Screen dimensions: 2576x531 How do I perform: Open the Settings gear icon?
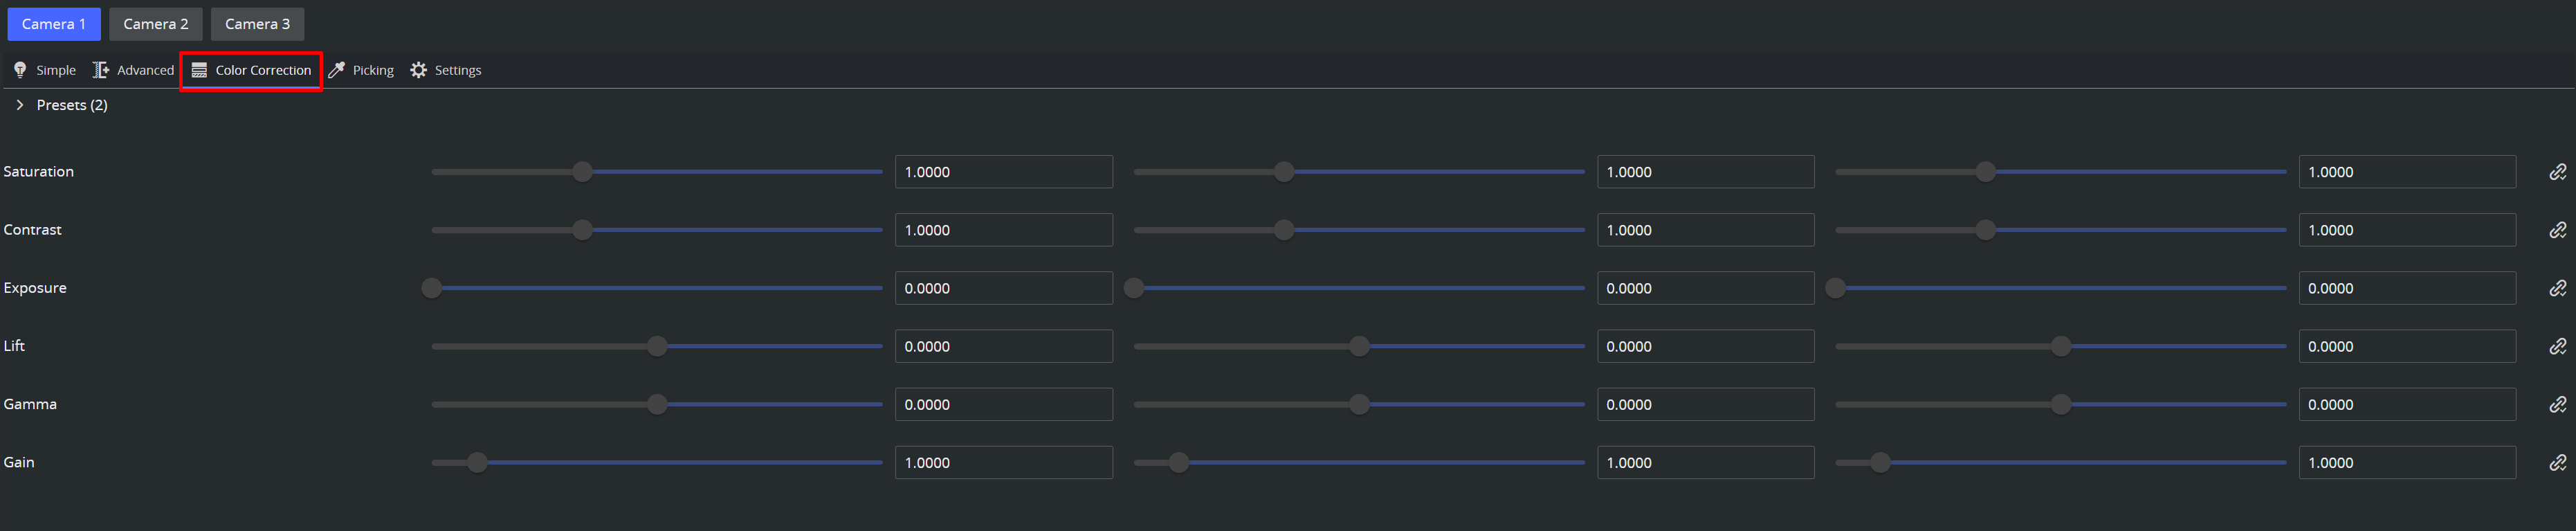[419, 70]
